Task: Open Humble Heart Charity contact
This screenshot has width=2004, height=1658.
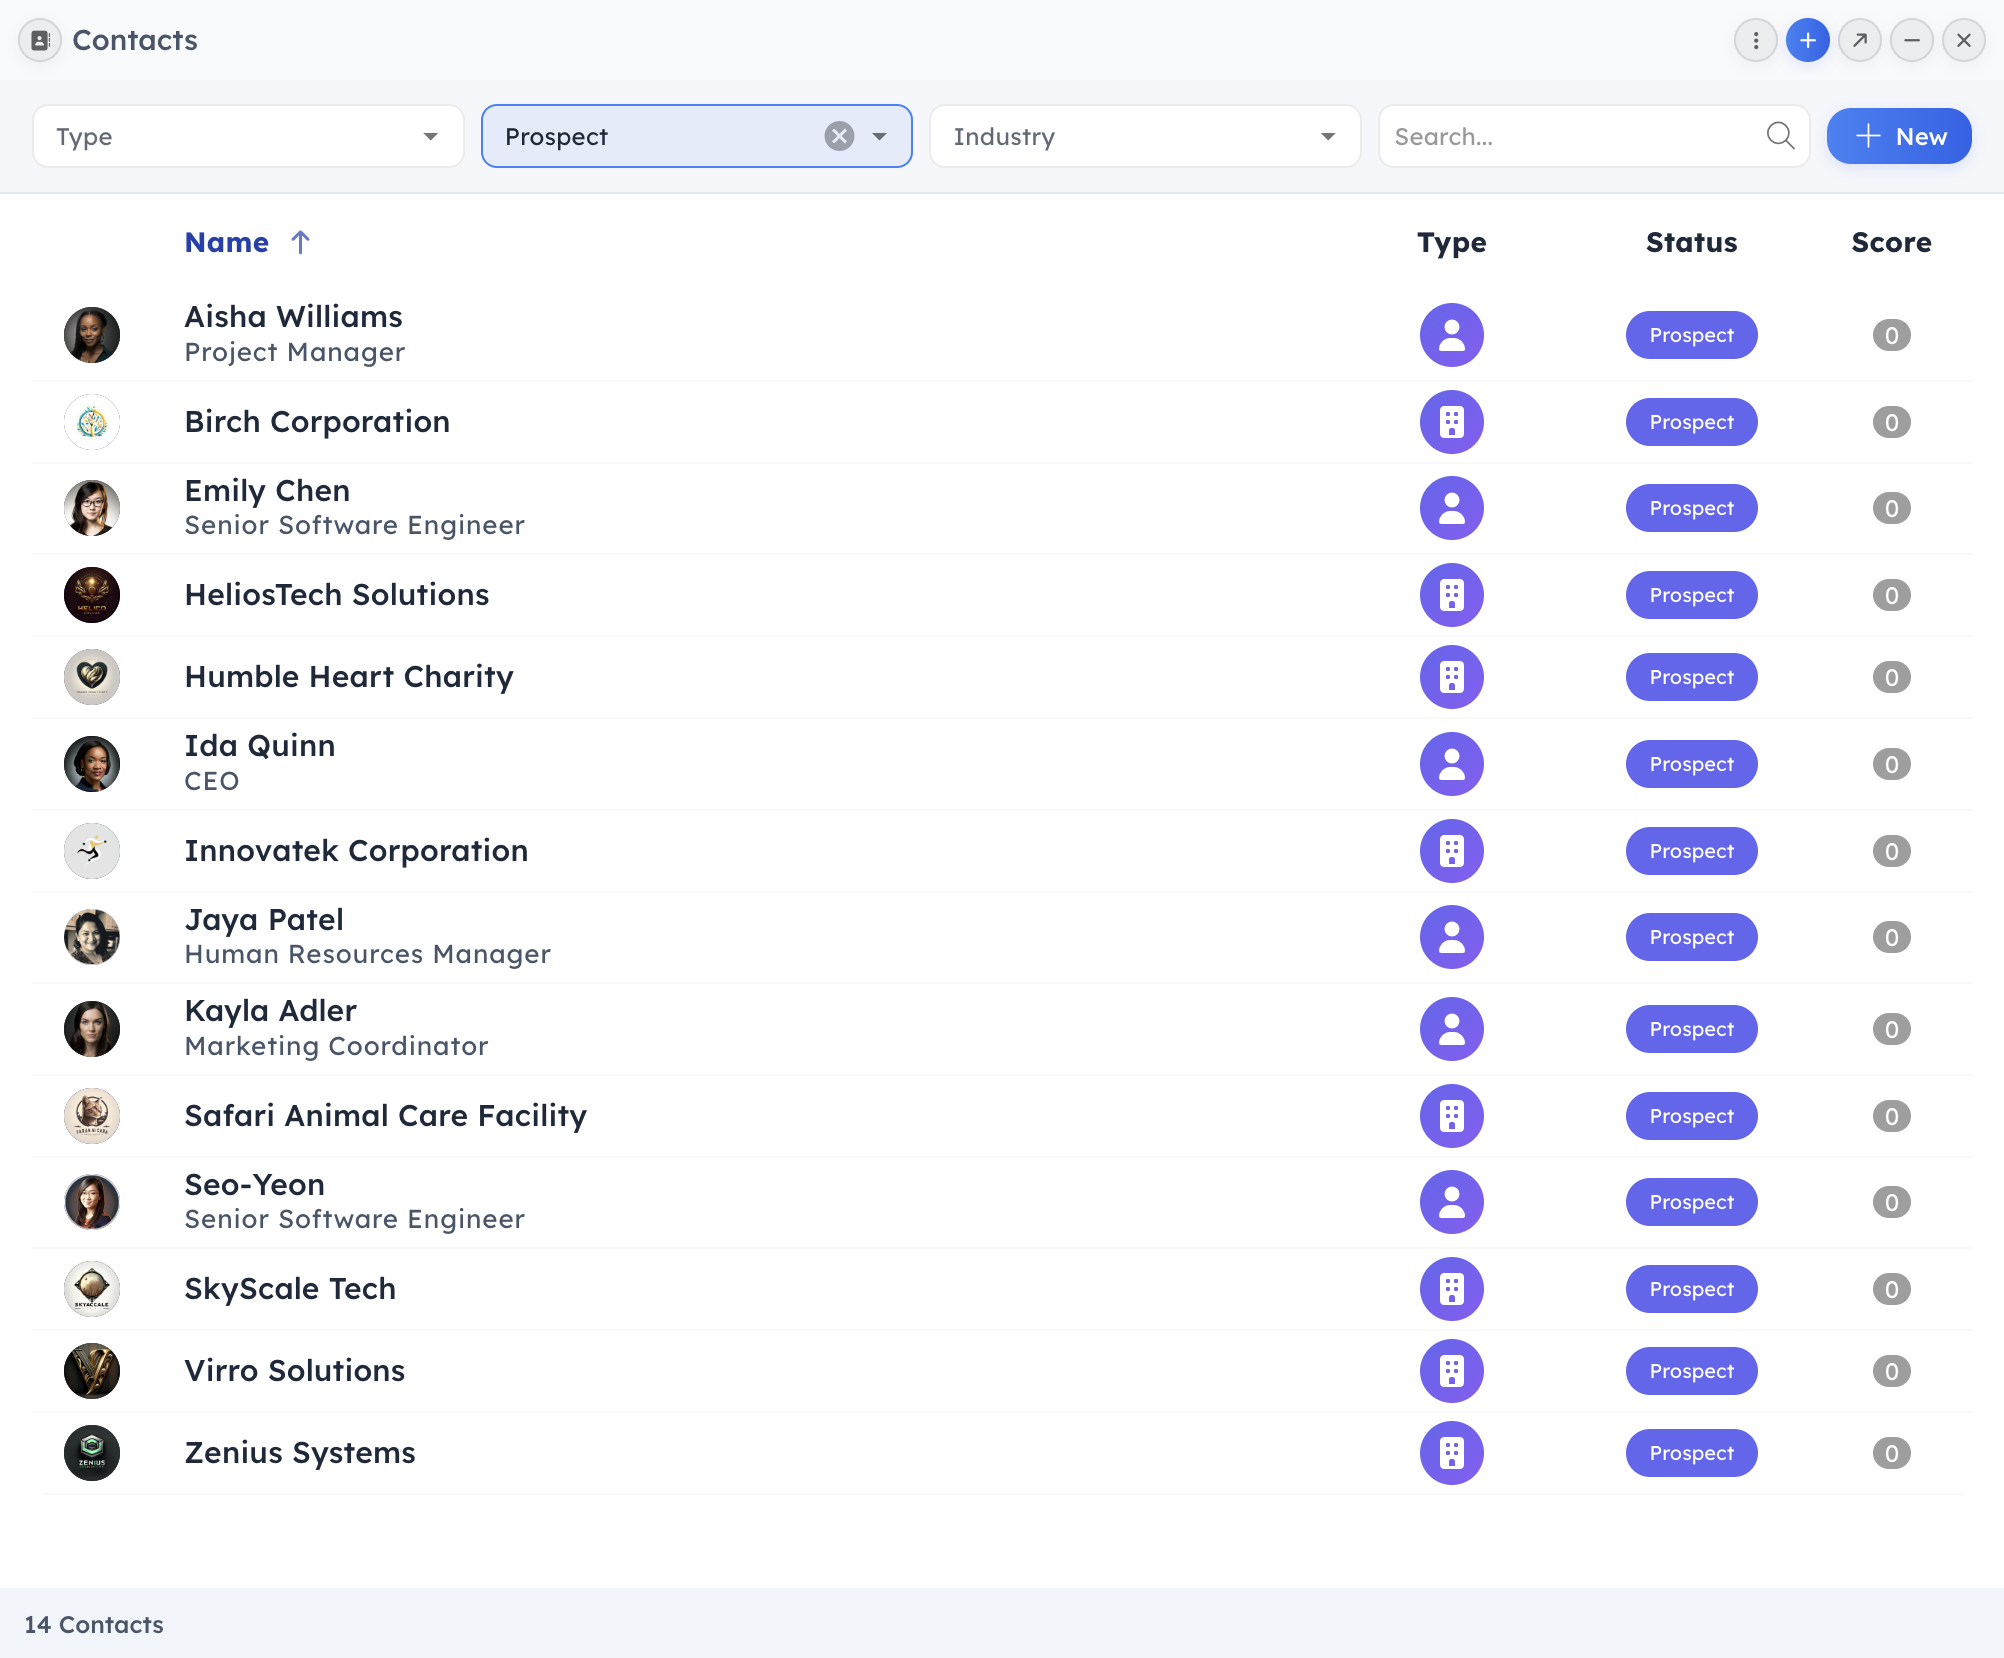Action: pyautogui.click(x=349, y=677)
